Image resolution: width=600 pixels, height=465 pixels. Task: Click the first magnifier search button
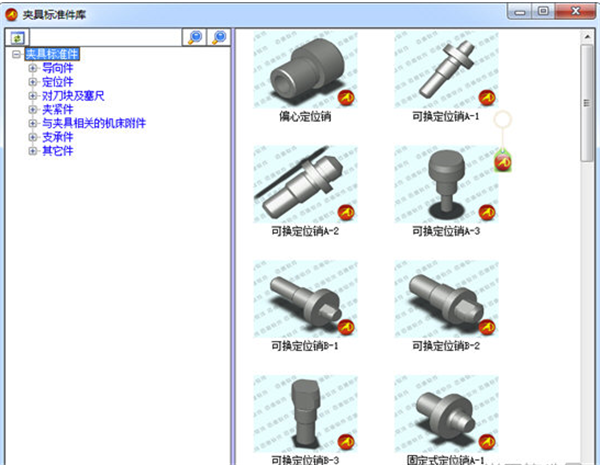point(194,38)
